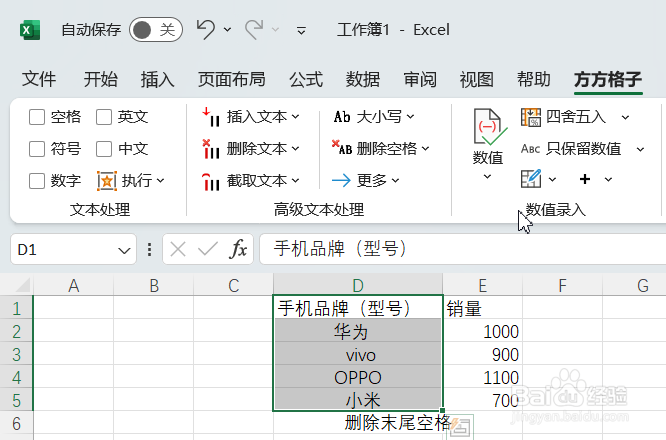Check the 空格 checkbox

(37, 117)
